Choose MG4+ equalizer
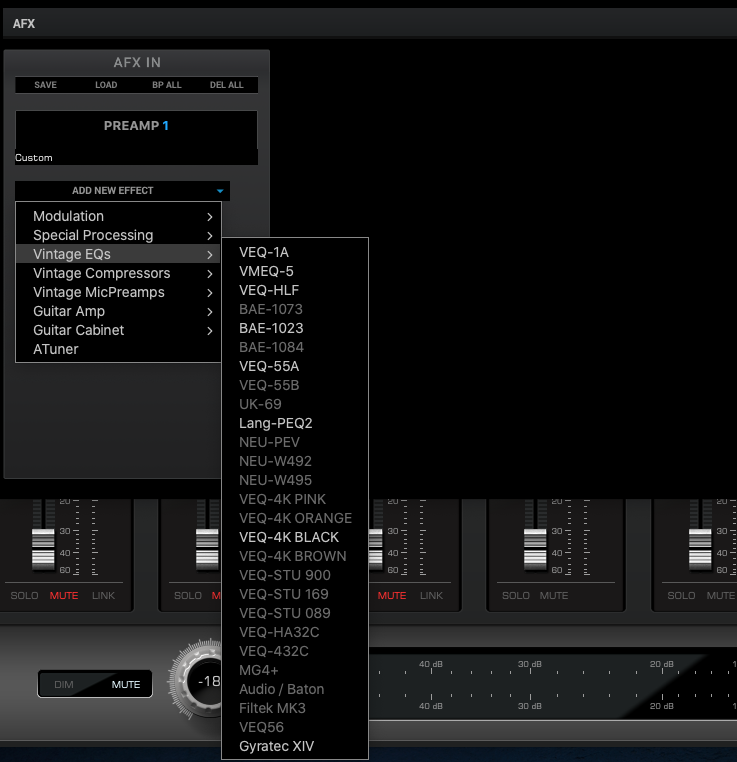The image size is (737, 762). point(295,669)
